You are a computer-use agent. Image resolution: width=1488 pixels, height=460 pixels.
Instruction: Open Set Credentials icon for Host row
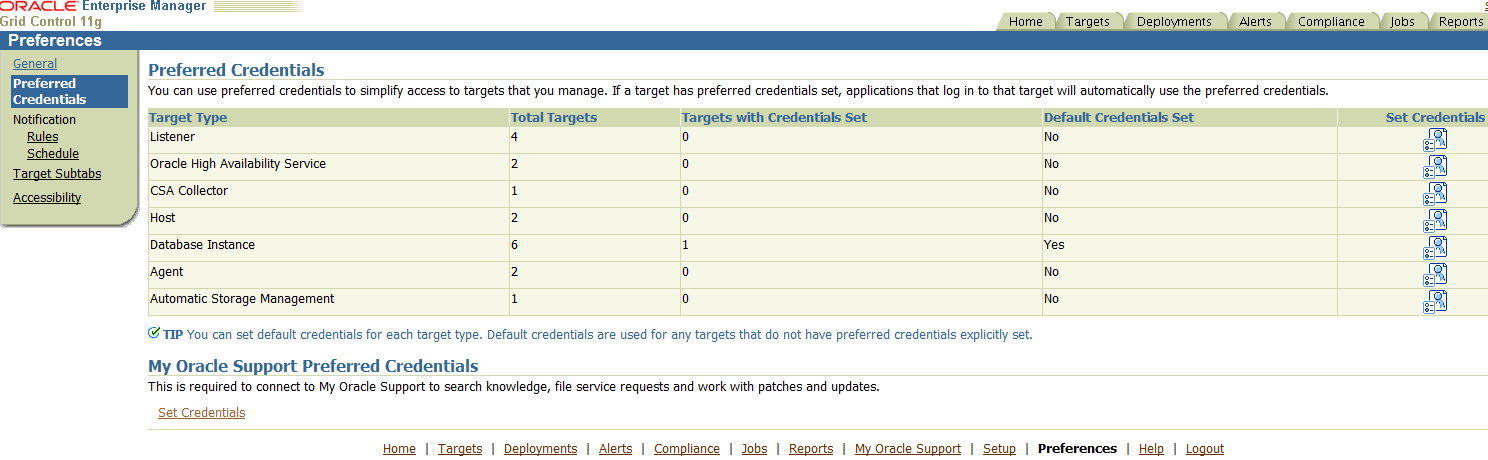point(1436,221)
